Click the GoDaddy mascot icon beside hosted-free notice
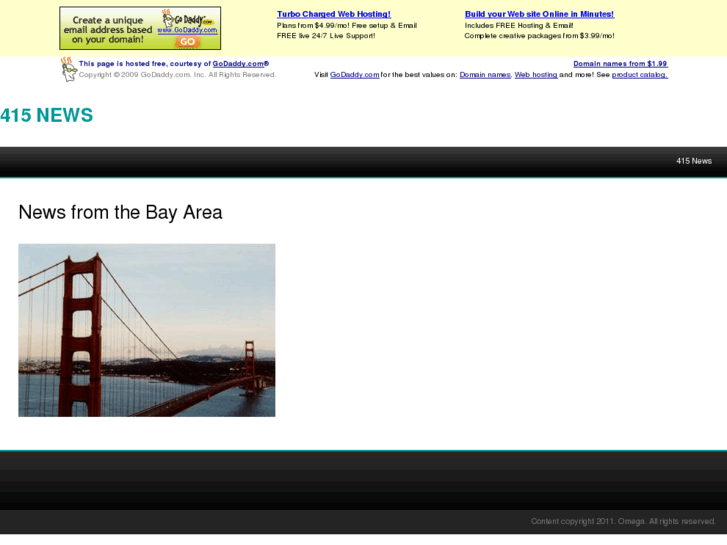This screenshot has width=727, height=545. coord(69,69)
